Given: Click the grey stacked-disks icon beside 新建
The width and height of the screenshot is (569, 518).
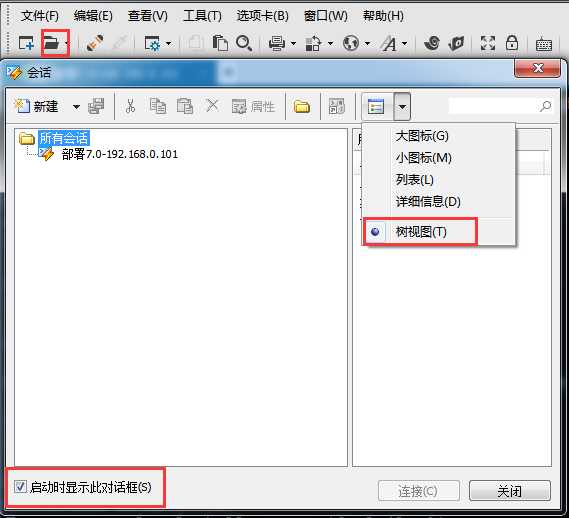Looking at the screenshot, I should coord(96,106).
